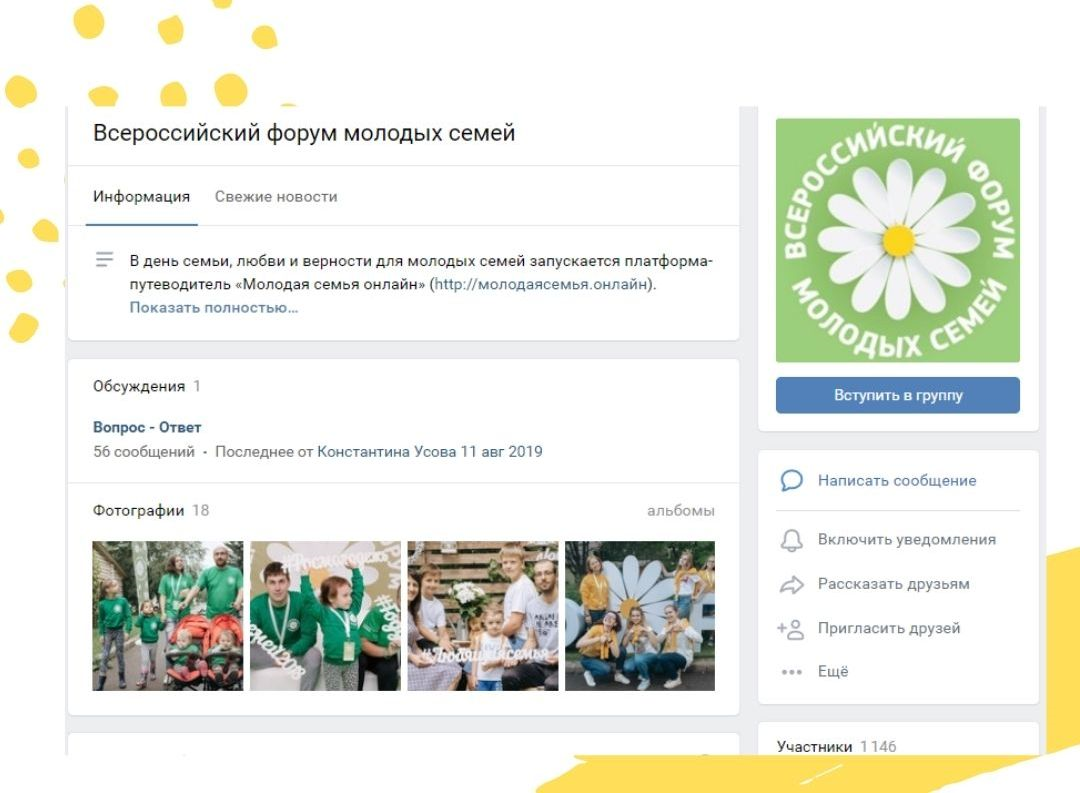Click the three-dots more icon
This screenshot has width=1080, height=793.
791,672
